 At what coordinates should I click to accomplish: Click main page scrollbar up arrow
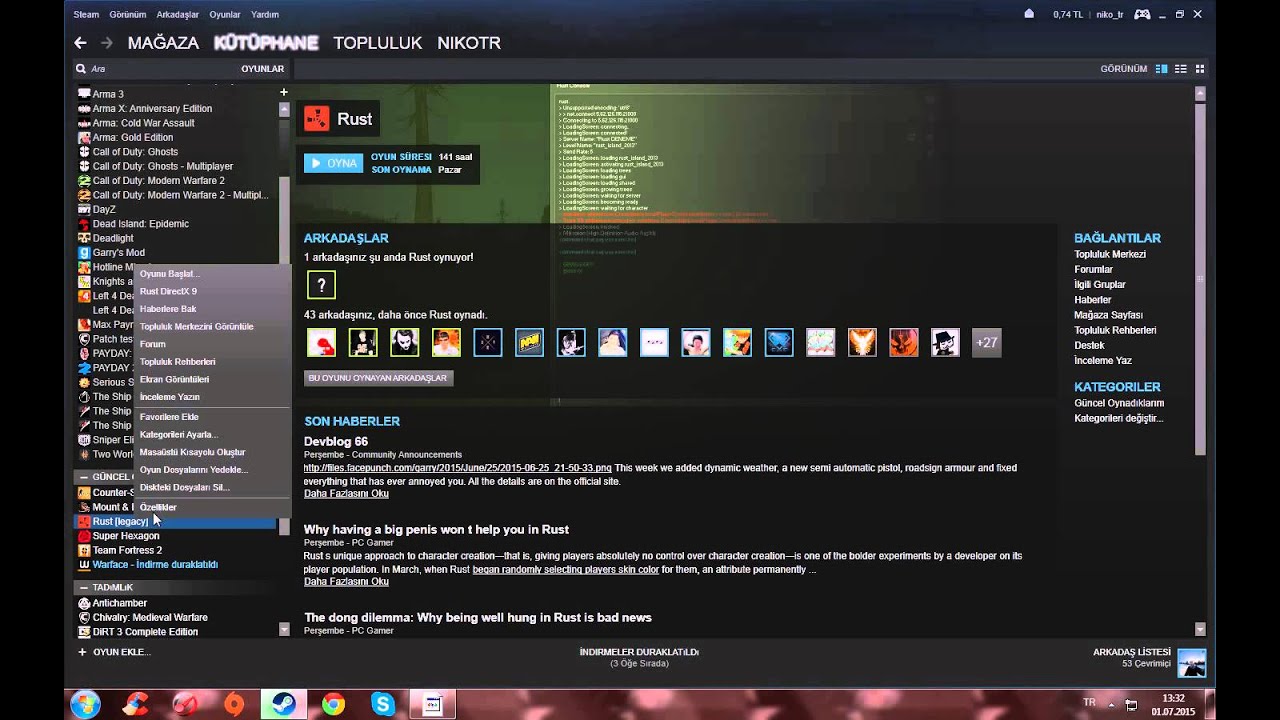[1200, 93]
